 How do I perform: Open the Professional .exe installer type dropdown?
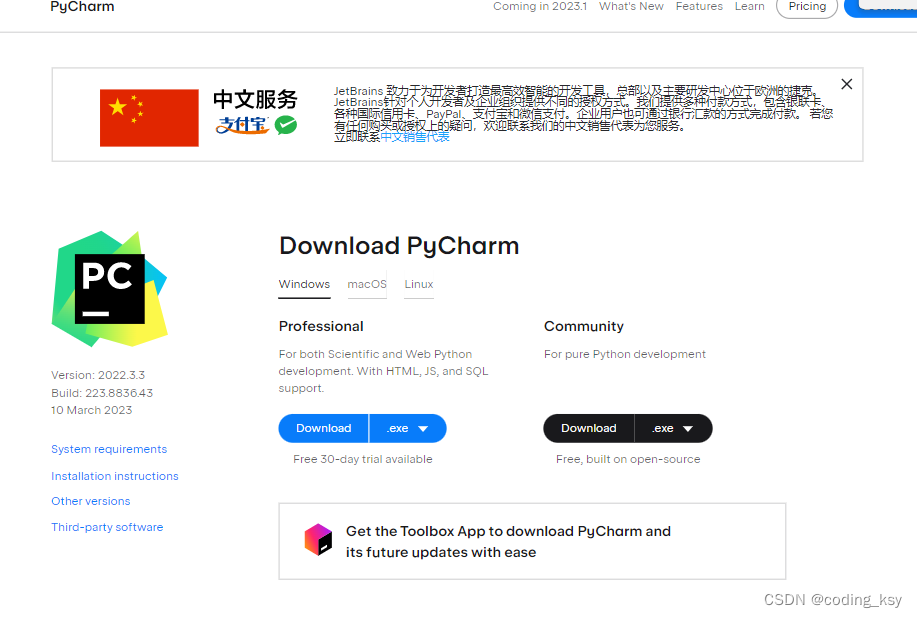click(408, 429)
